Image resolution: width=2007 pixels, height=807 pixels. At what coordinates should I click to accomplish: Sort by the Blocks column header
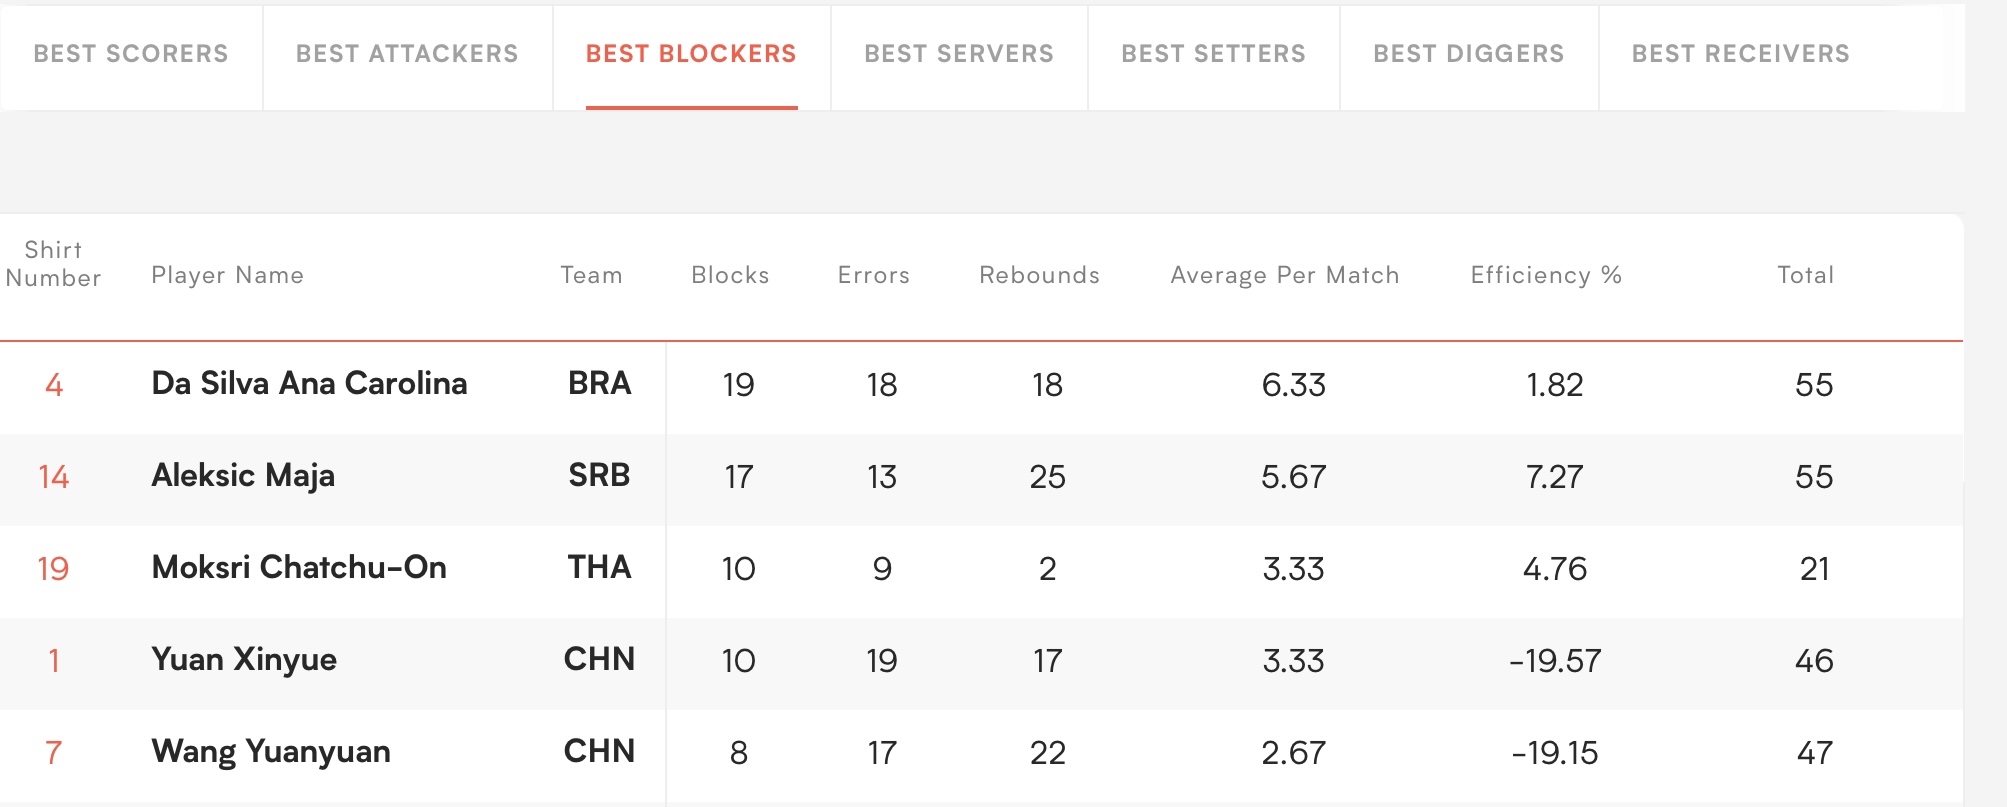(730, 275)
